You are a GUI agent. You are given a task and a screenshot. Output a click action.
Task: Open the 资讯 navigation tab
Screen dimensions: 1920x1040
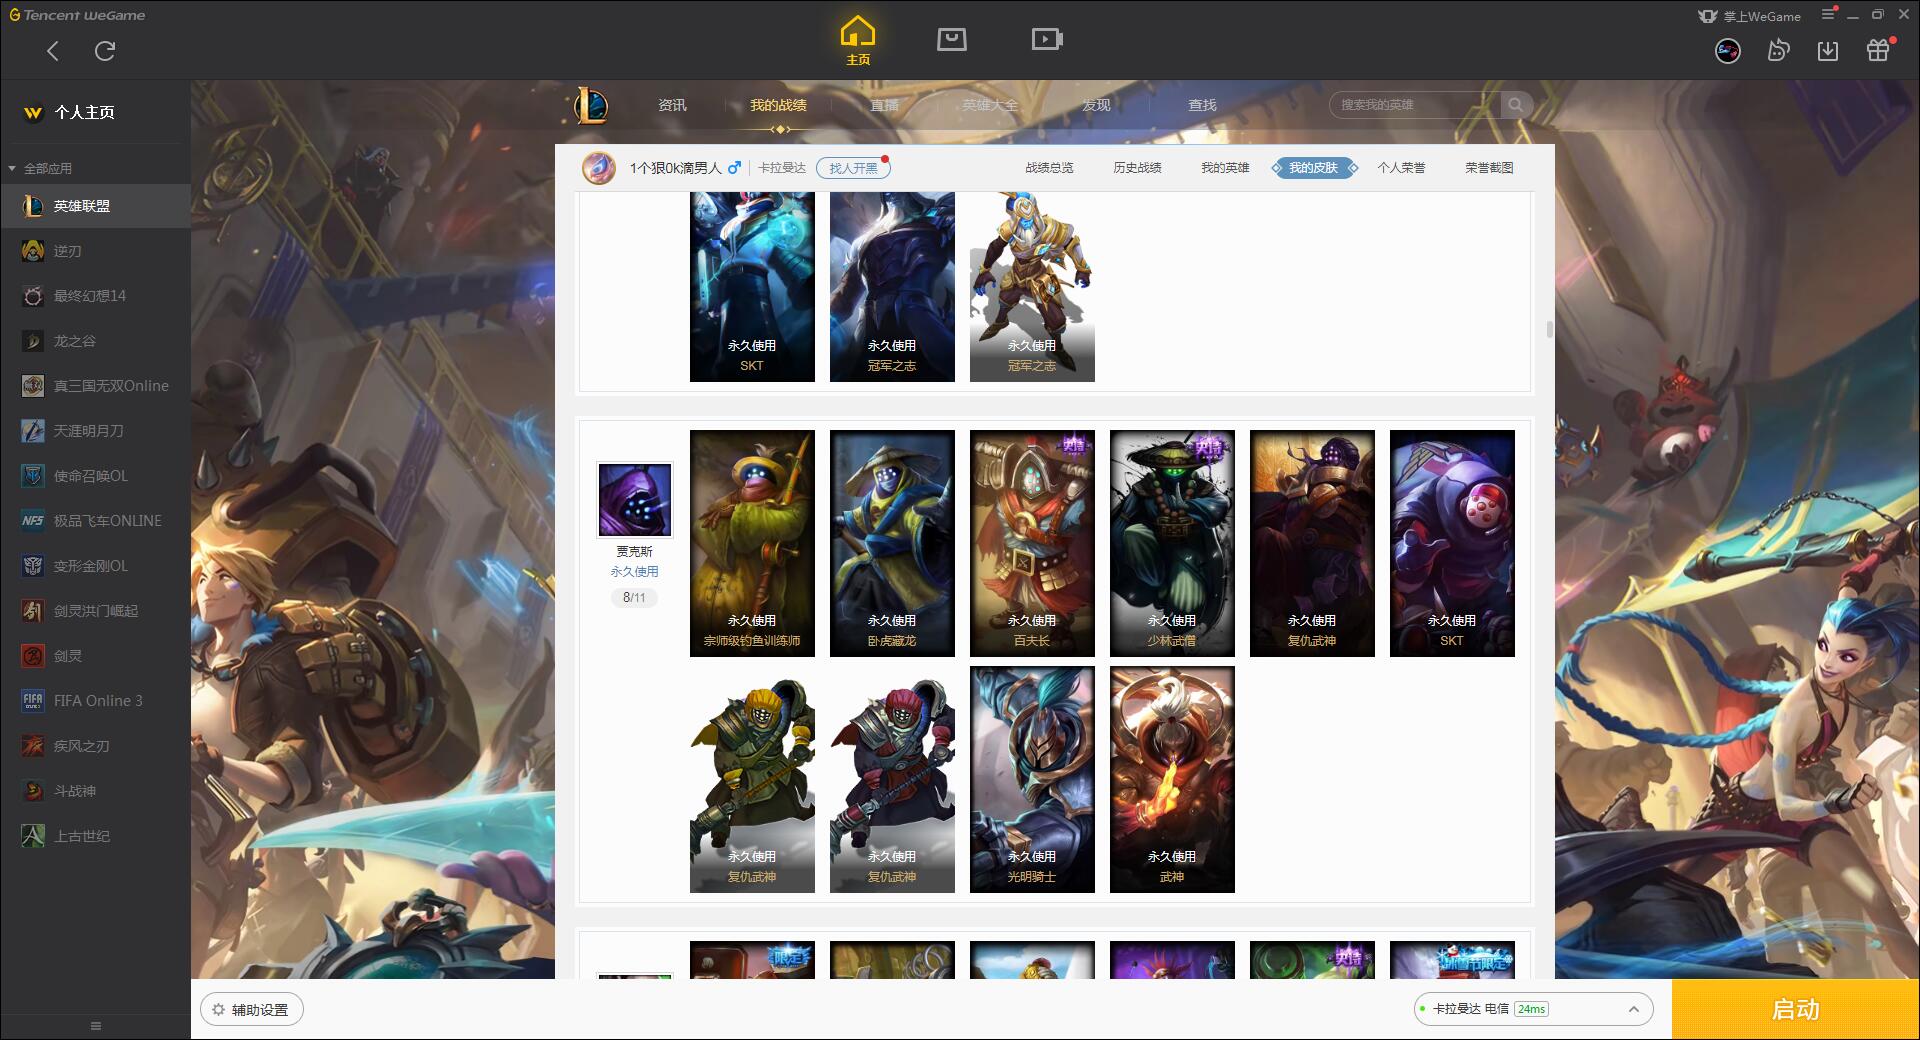point(672,105)
